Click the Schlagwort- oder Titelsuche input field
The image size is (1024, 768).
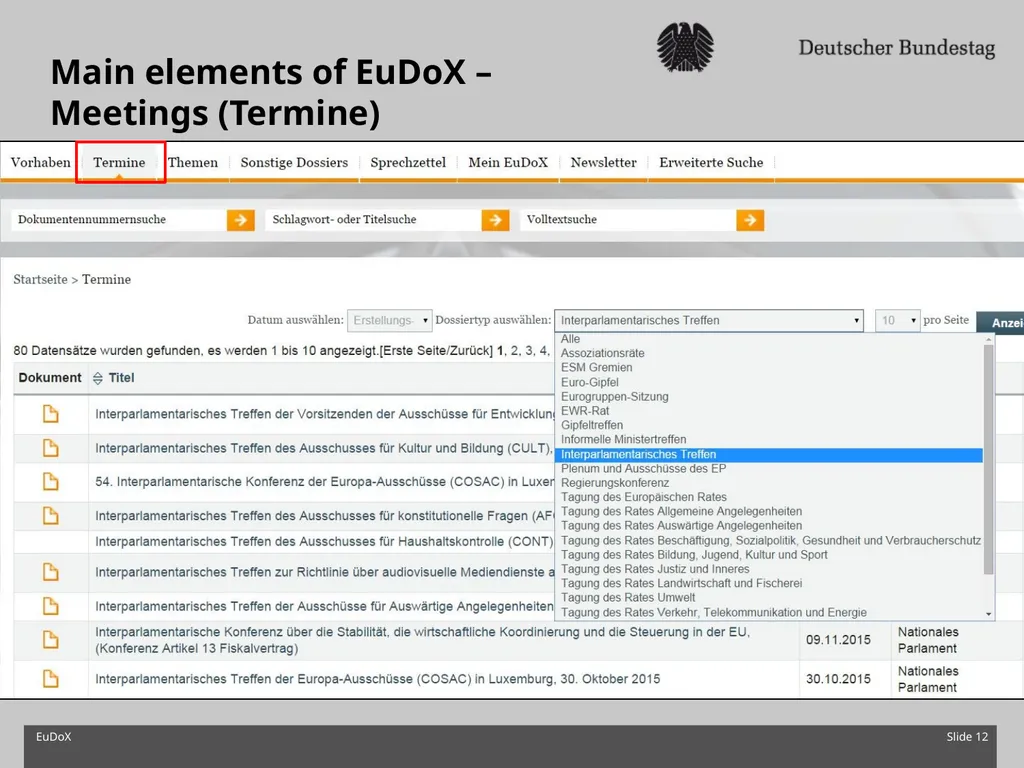(x=374, y=220)
